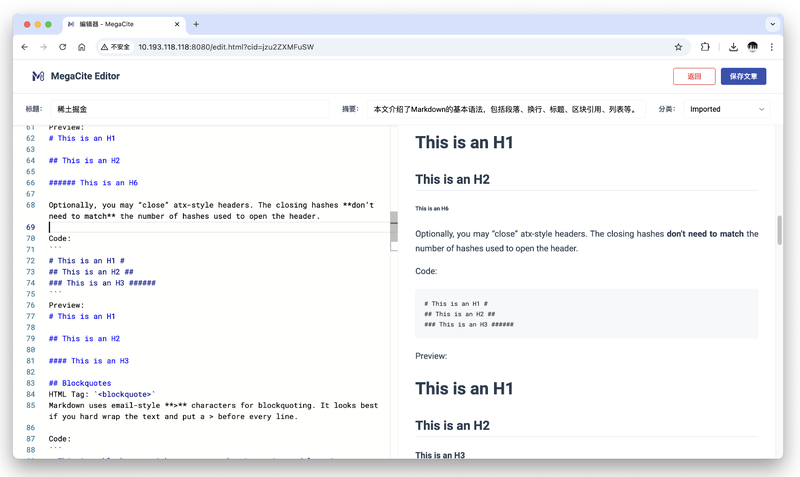Click 'Code:' label in preview pane
800x477 pixels.
click(x=426, y=271)
